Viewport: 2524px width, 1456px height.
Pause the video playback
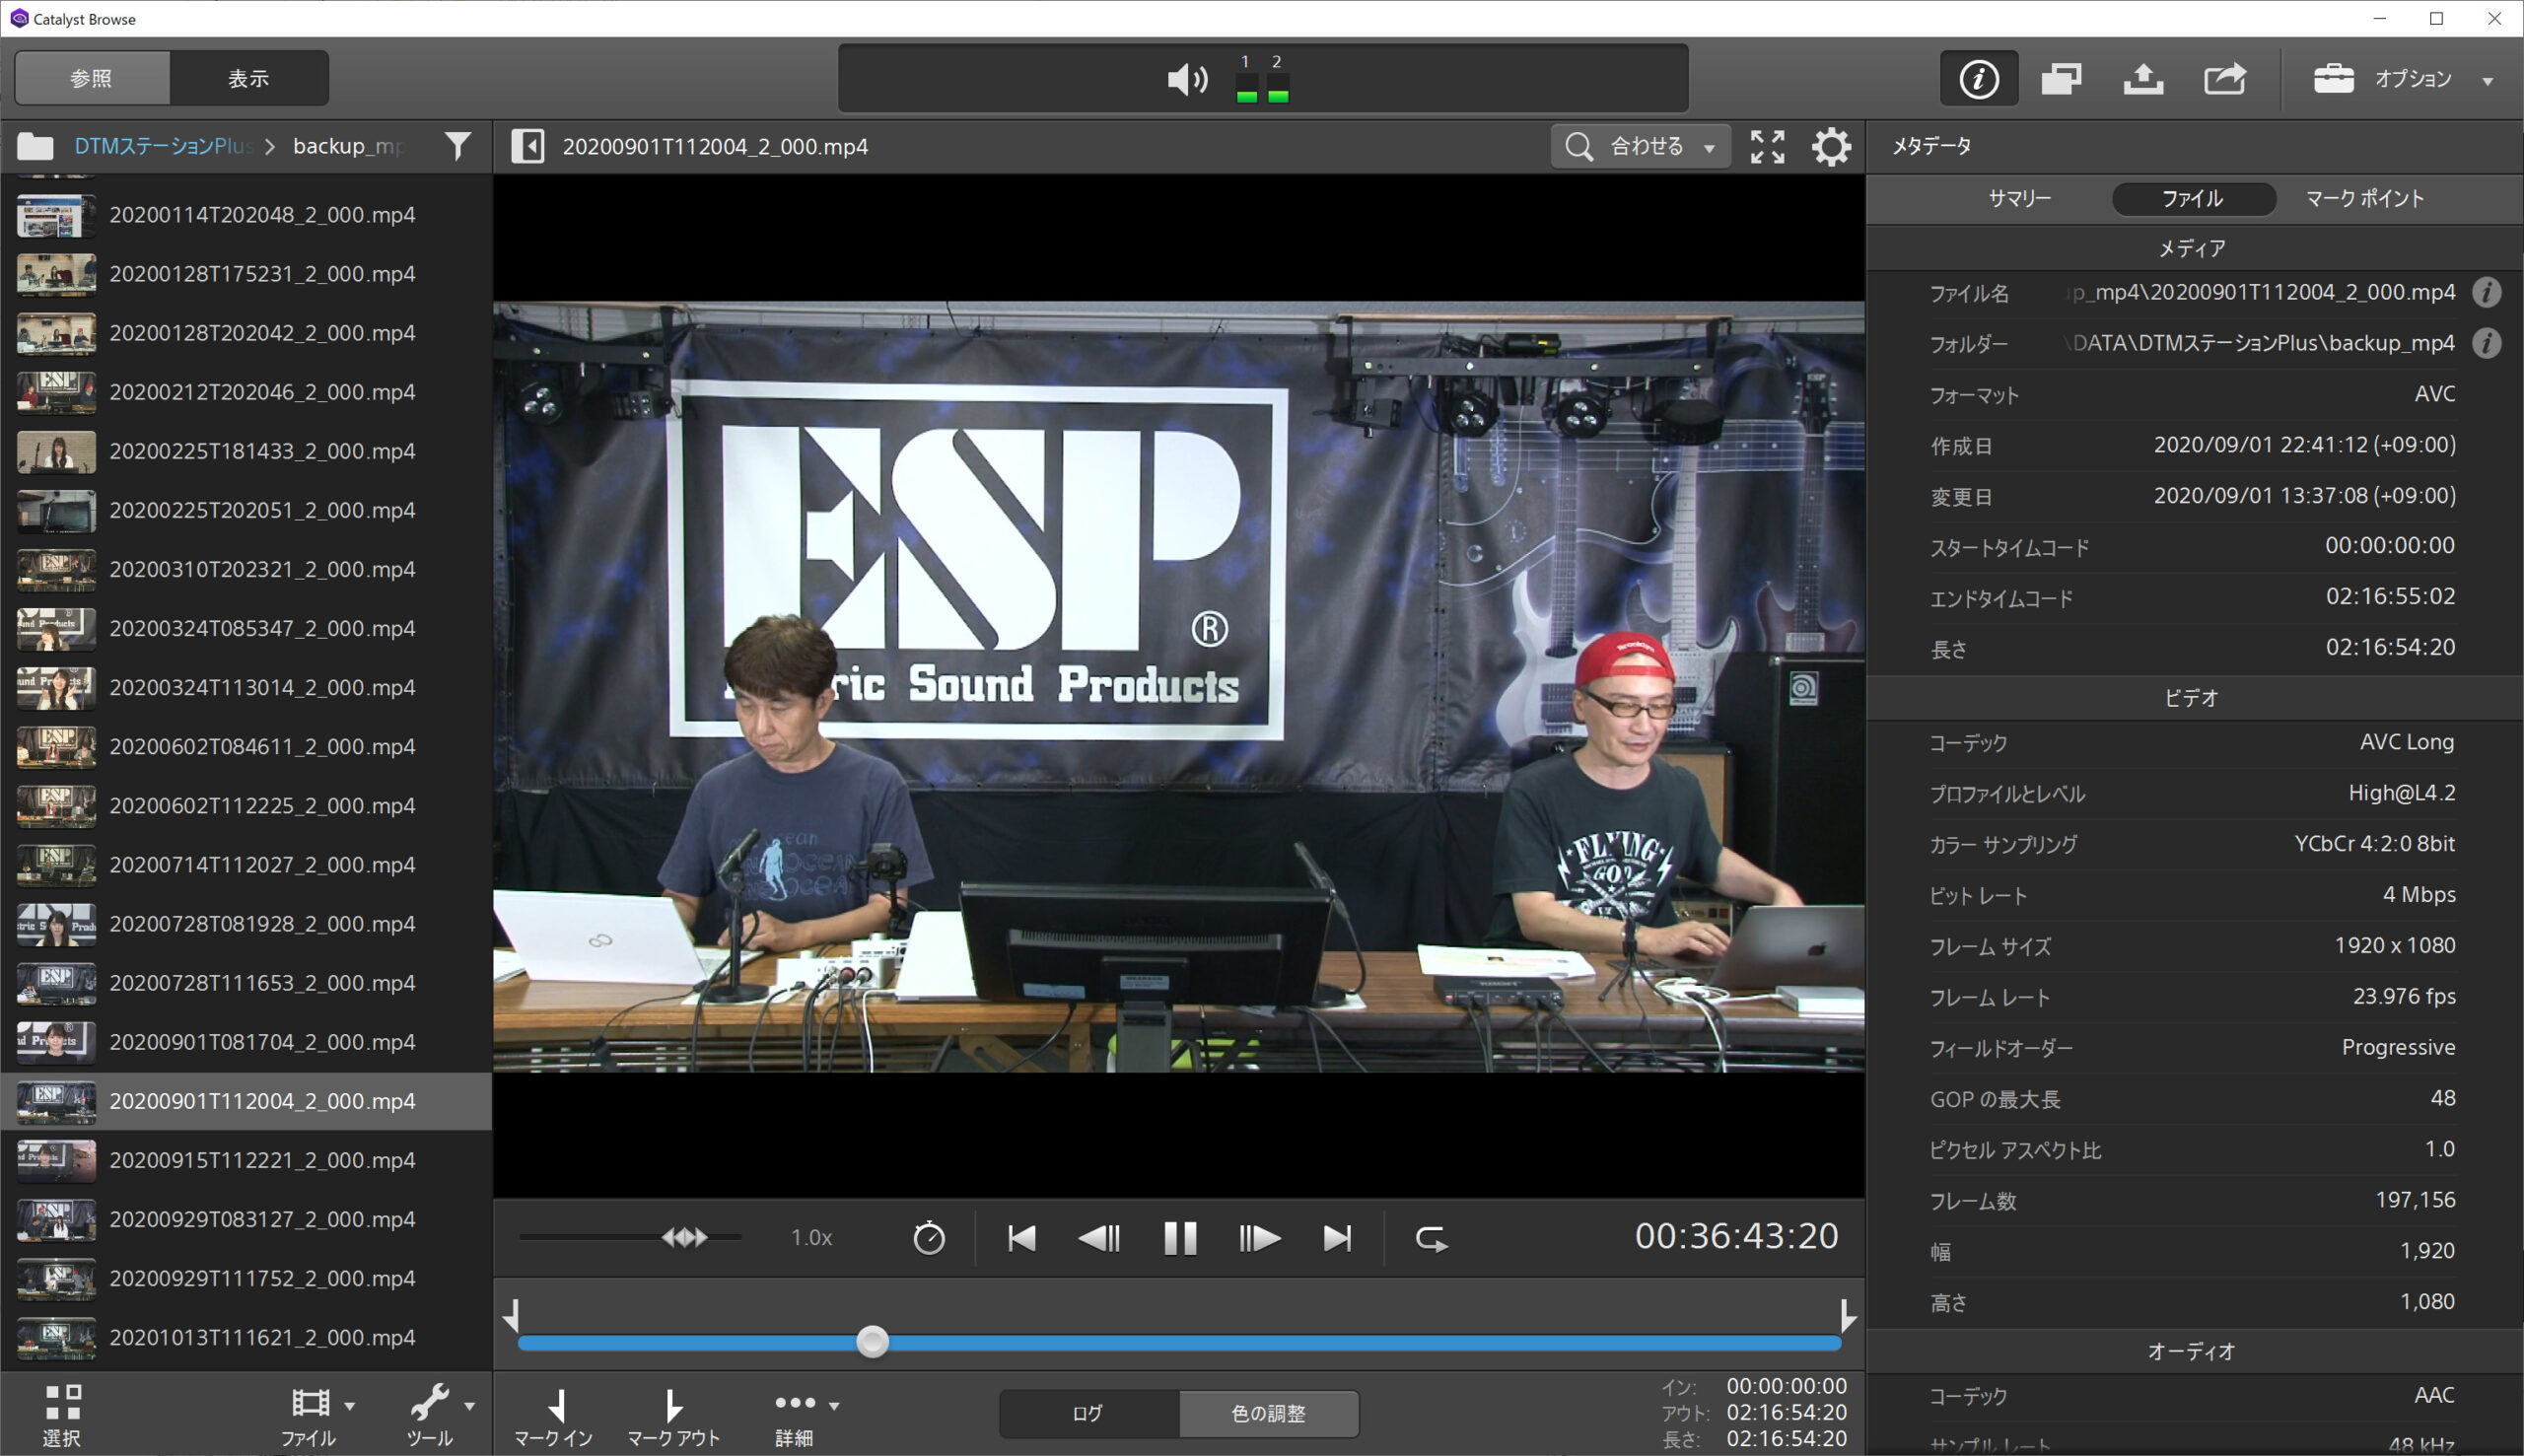coord(1180,1238)
